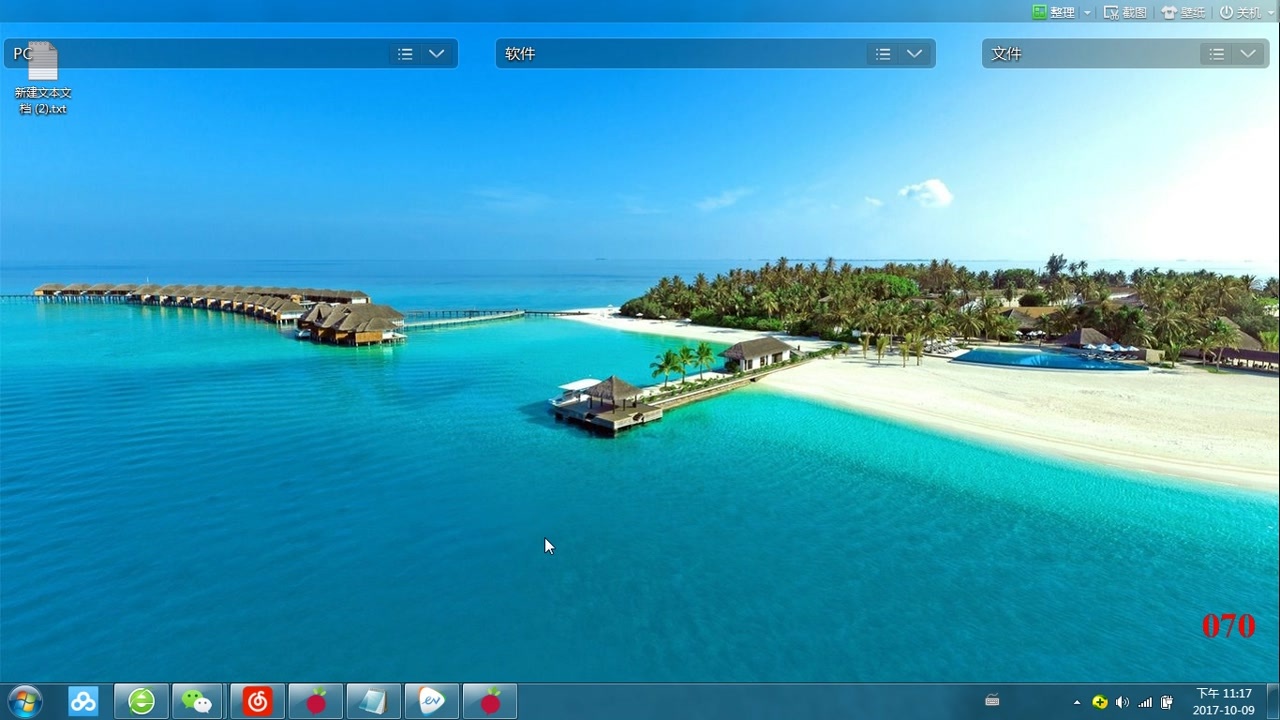Image resolution: width=1280 pixels, height=720 pixels.
Task: Select 新建文本文档 (2).txt file icon
Action: [x=43, y=80]
